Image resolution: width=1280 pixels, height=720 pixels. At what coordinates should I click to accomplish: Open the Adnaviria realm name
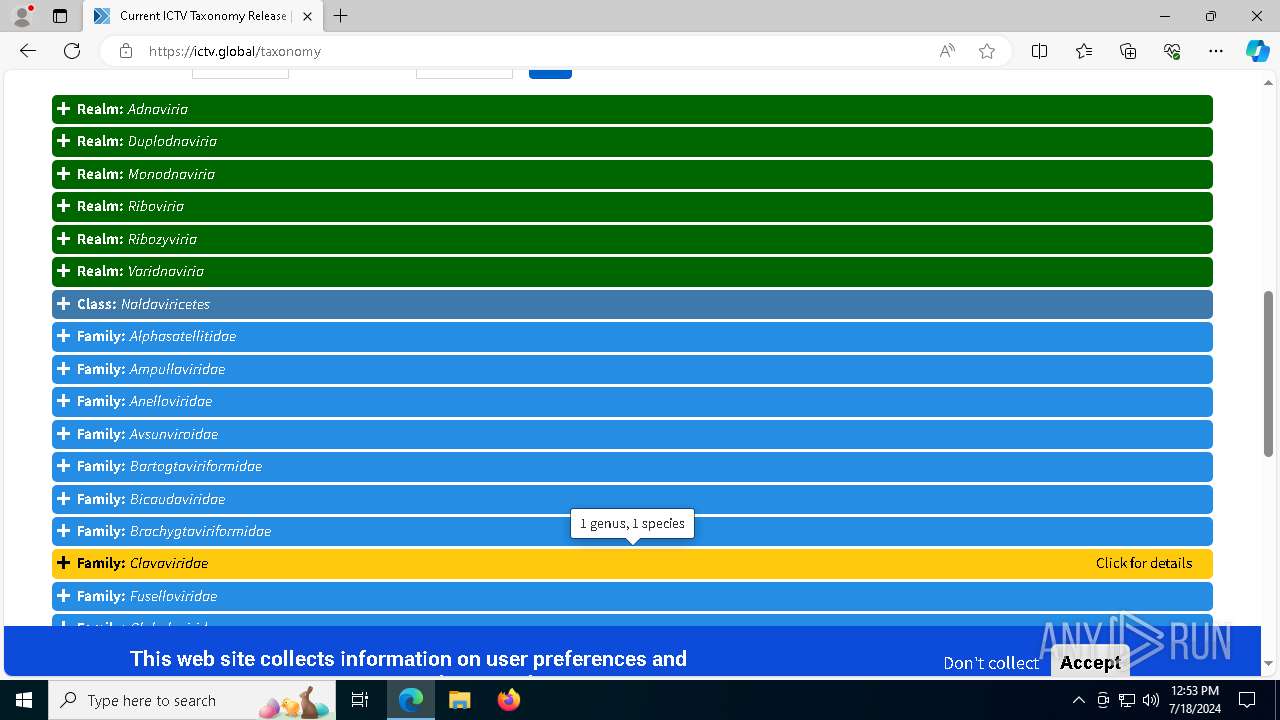pyautogui.click(x=158, y=109)
